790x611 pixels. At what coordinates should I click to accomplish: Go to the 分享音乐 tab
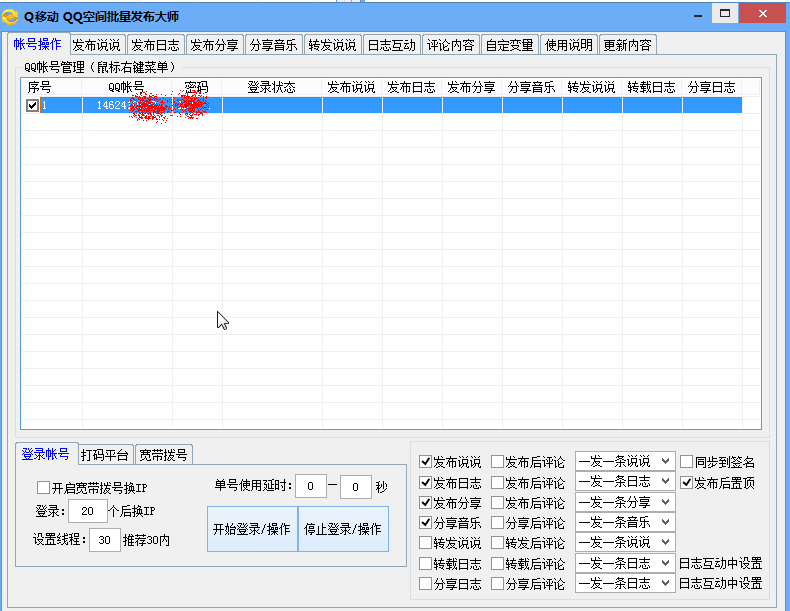click(274, 45)
